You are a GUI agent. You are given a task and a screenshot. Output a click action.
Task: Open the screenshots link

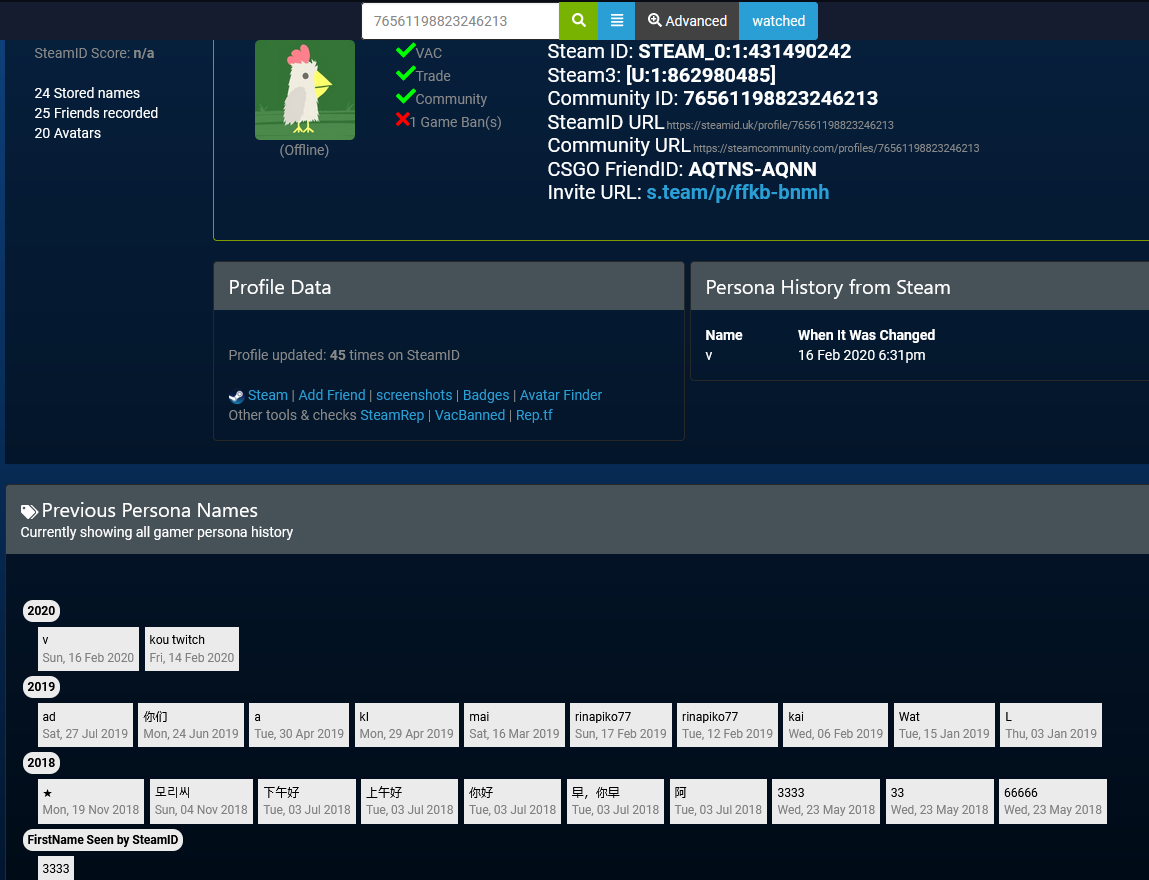pyautogui.click(x=414, y=395)
